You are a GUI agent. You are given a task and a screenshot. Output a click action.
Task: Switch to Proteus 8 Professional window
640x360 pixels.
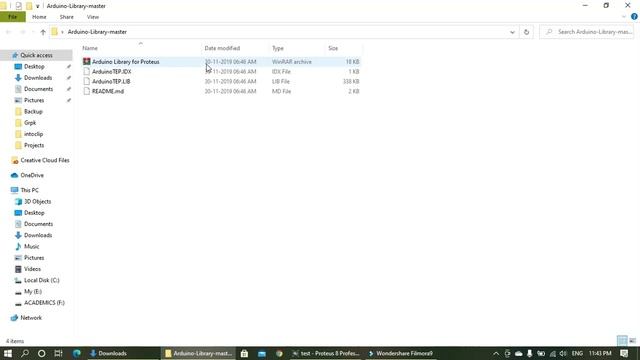pos(326,353)
